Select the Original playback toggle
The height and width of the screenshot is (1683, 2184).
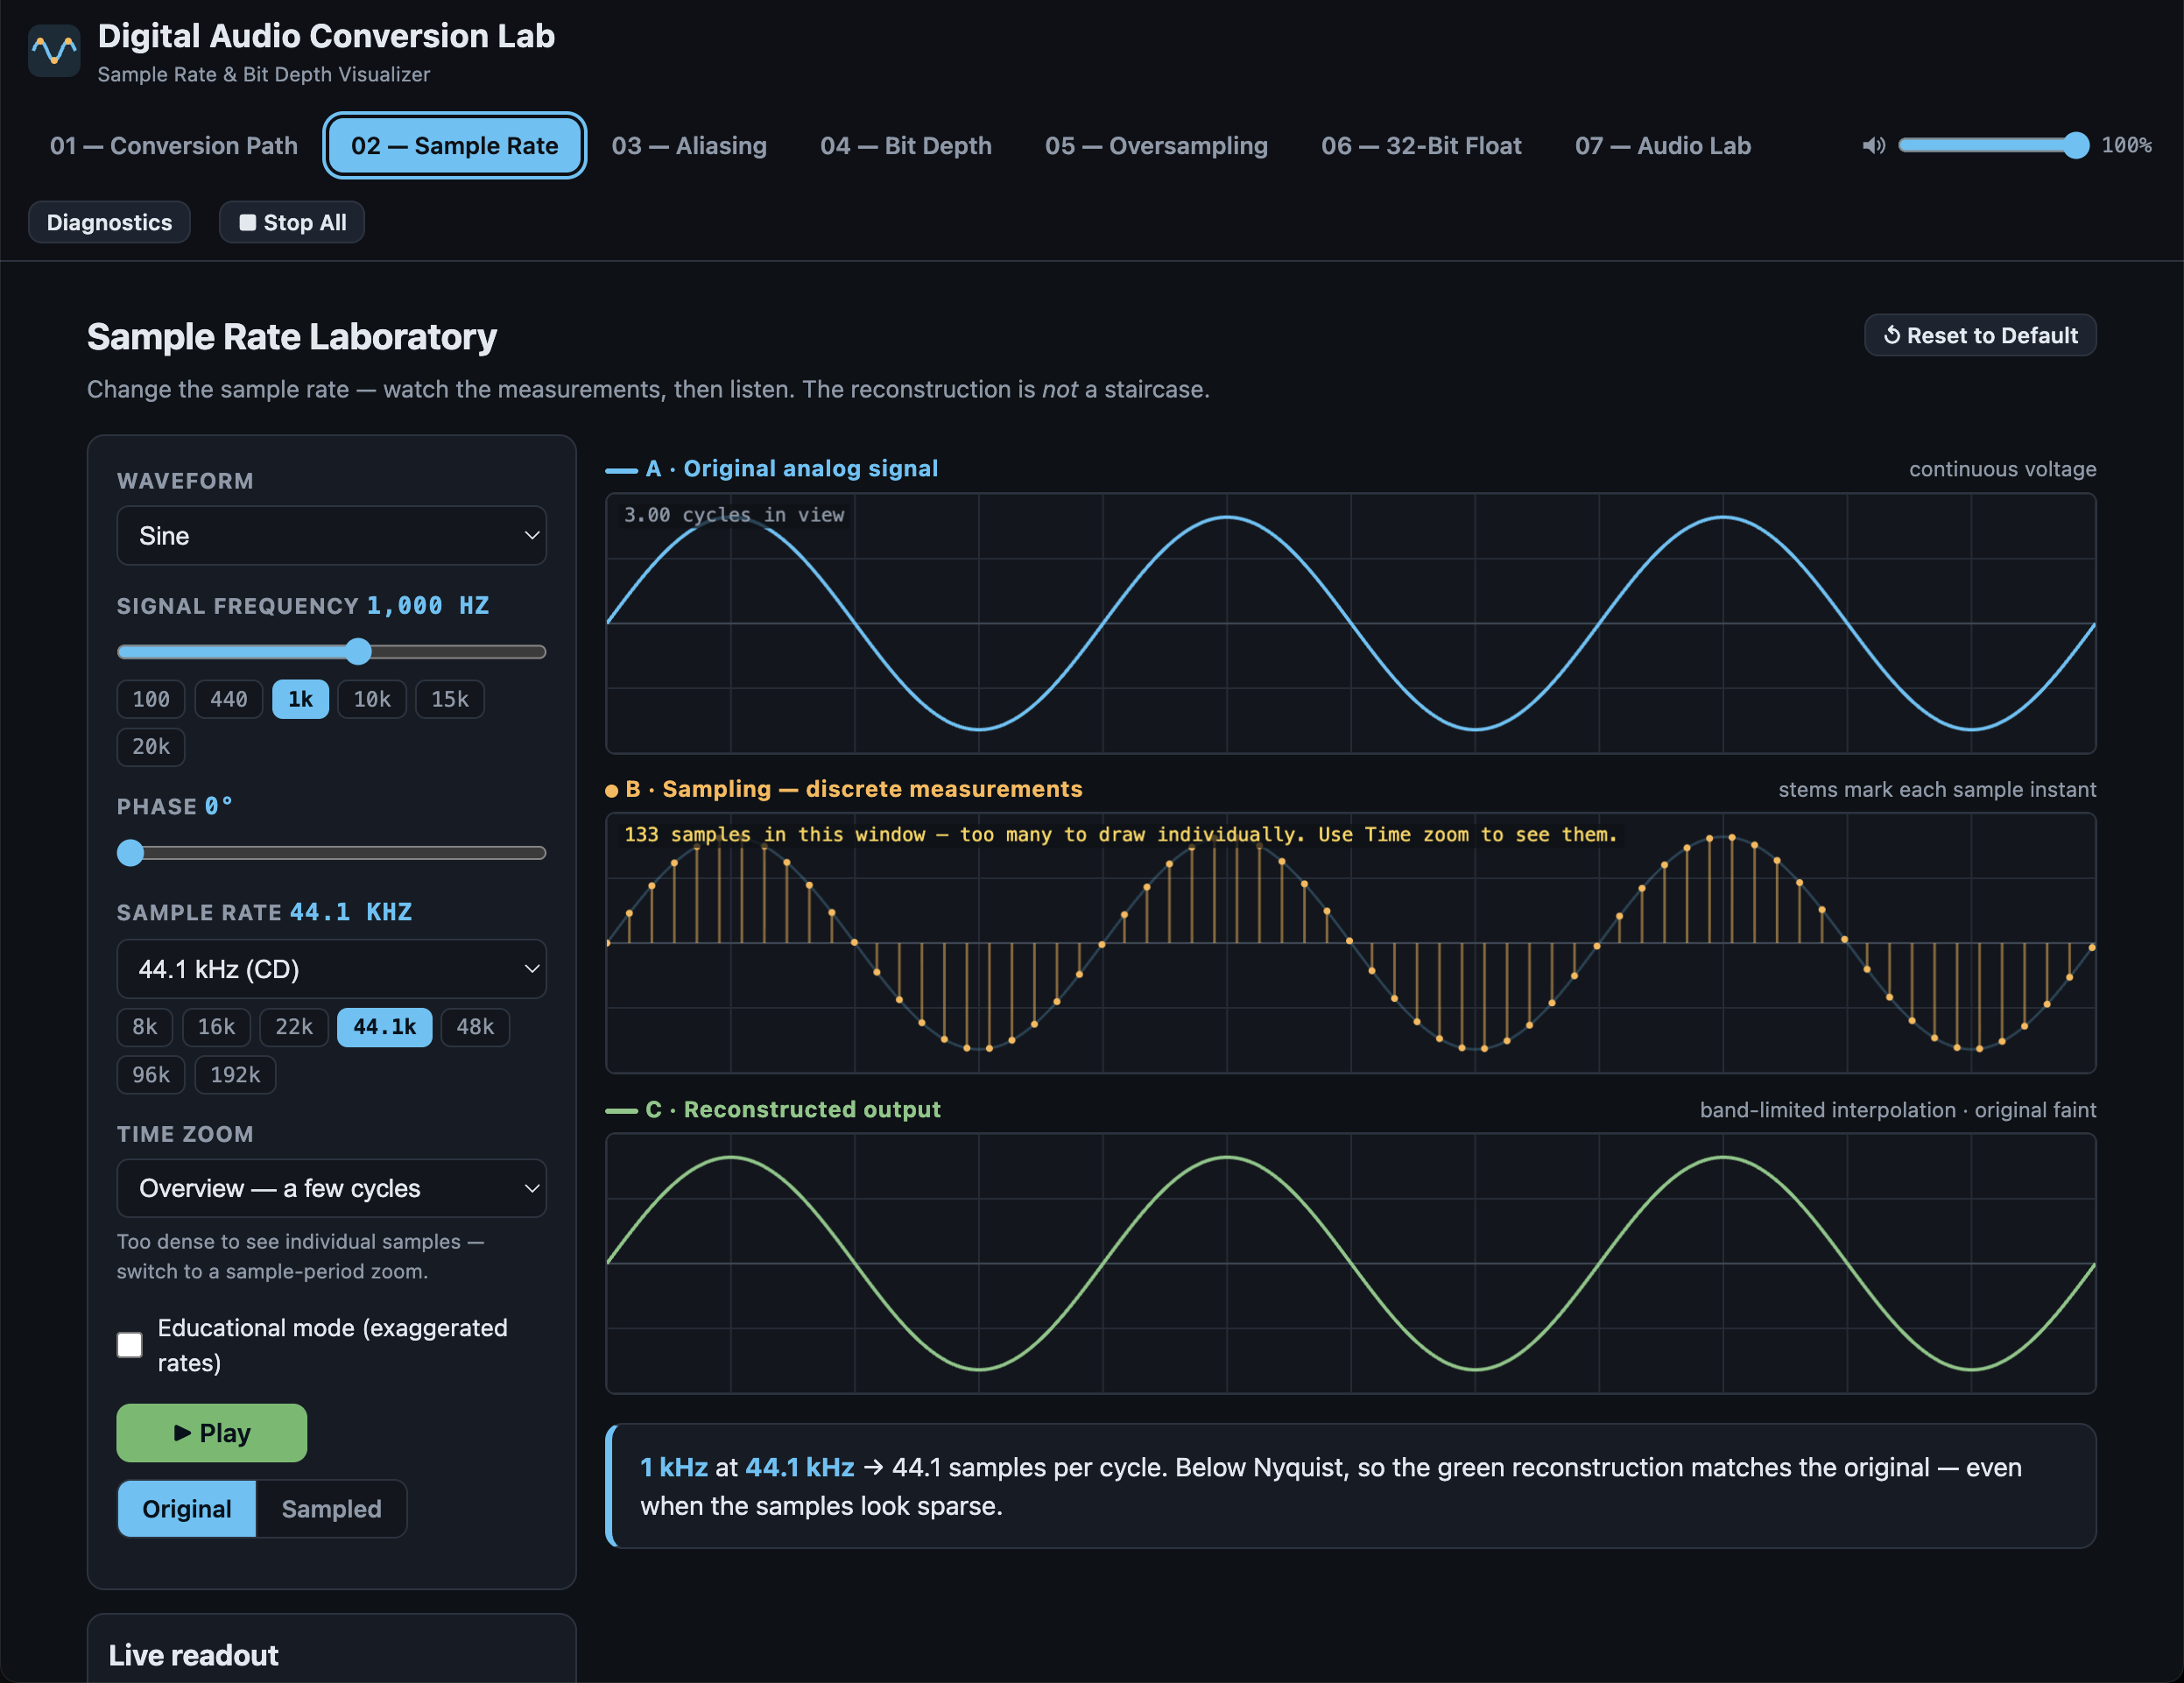[187, 1508]
